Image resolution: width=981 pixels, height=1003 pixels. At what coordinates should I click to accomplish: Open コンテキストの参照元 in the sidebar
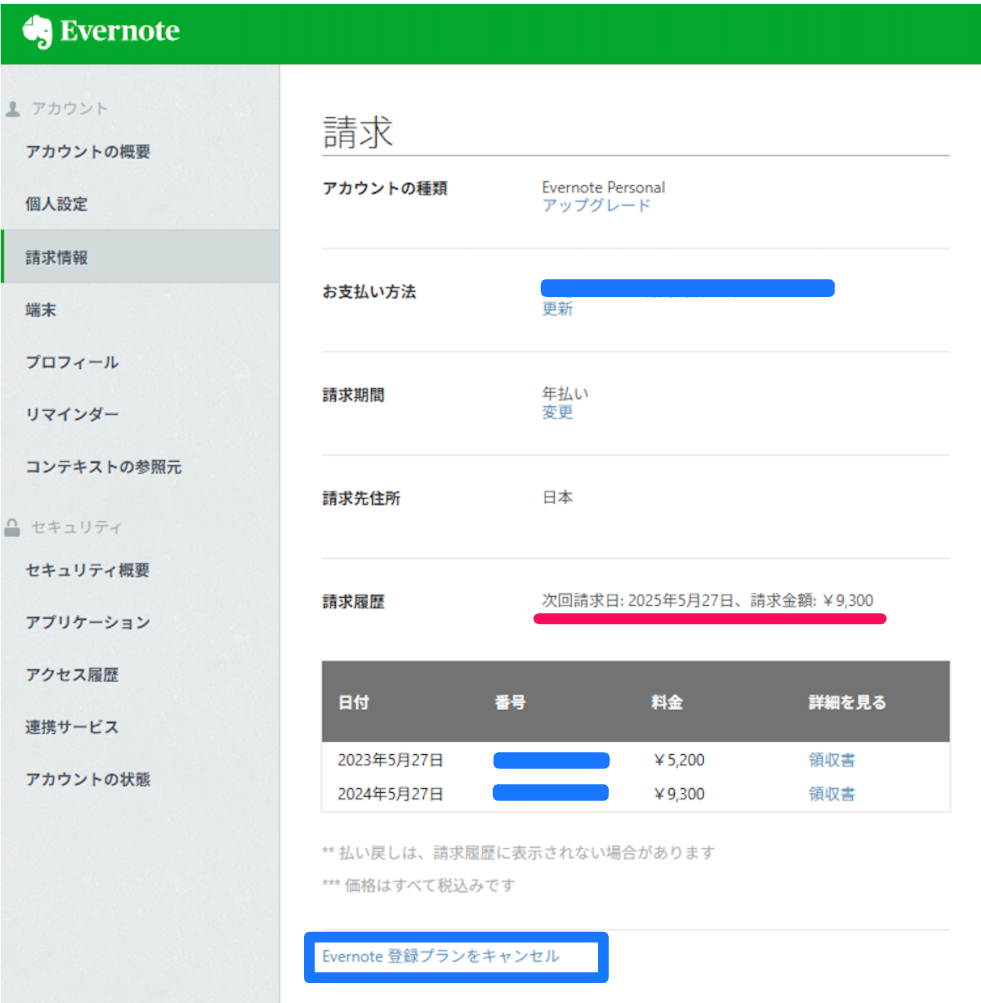(104, 467)
